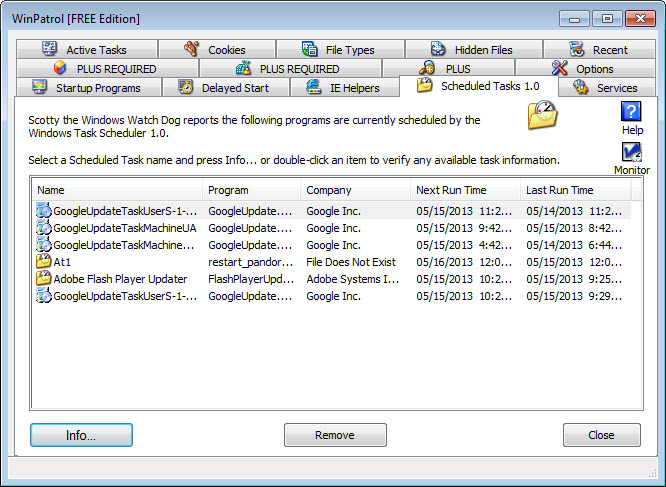
Task: Select the At1 scheduled task
Action: [x=62, y=262]
